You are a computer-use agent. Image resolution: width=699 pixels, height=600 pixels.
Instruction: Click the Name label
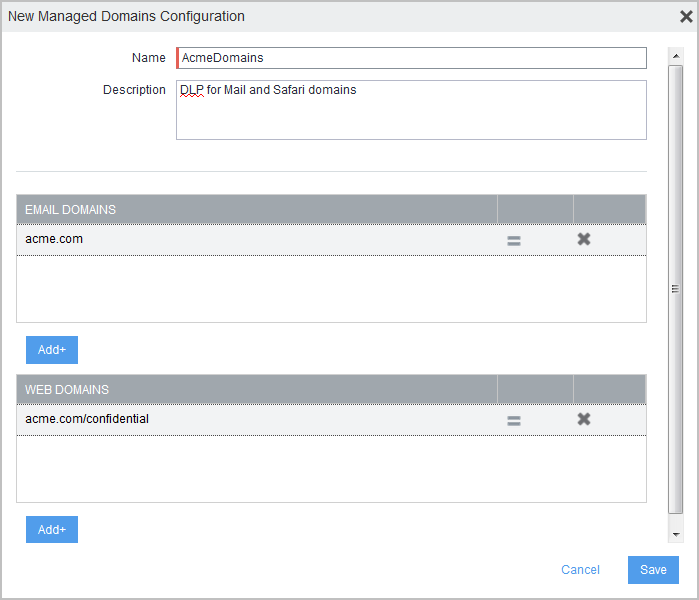(x=148, y=58)
